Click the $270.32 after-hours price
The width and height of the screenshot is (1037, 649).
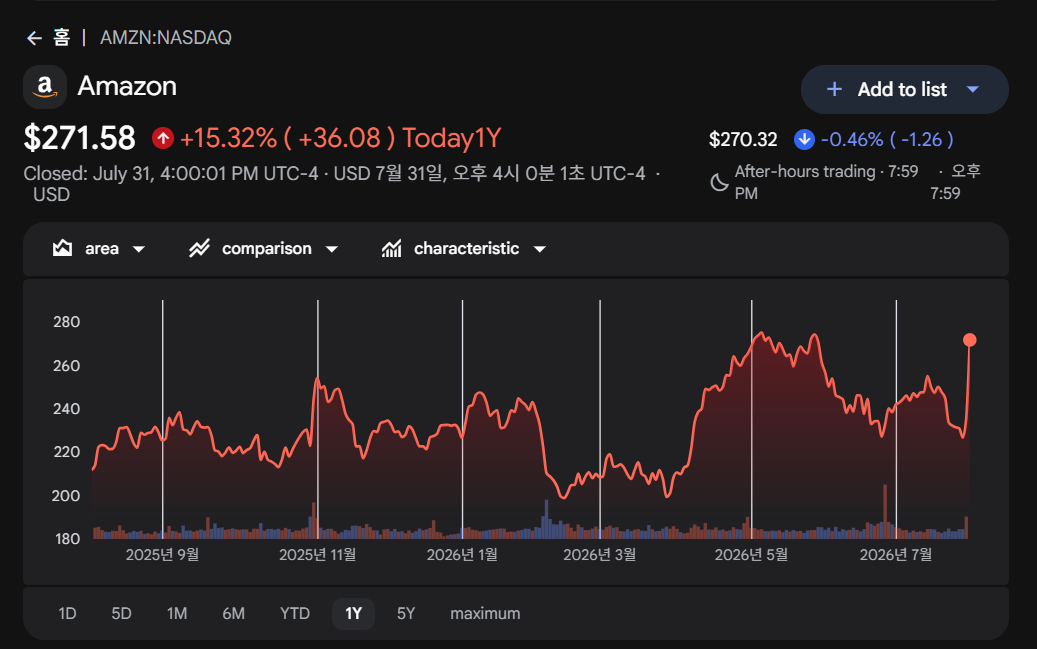coord(743,140)
